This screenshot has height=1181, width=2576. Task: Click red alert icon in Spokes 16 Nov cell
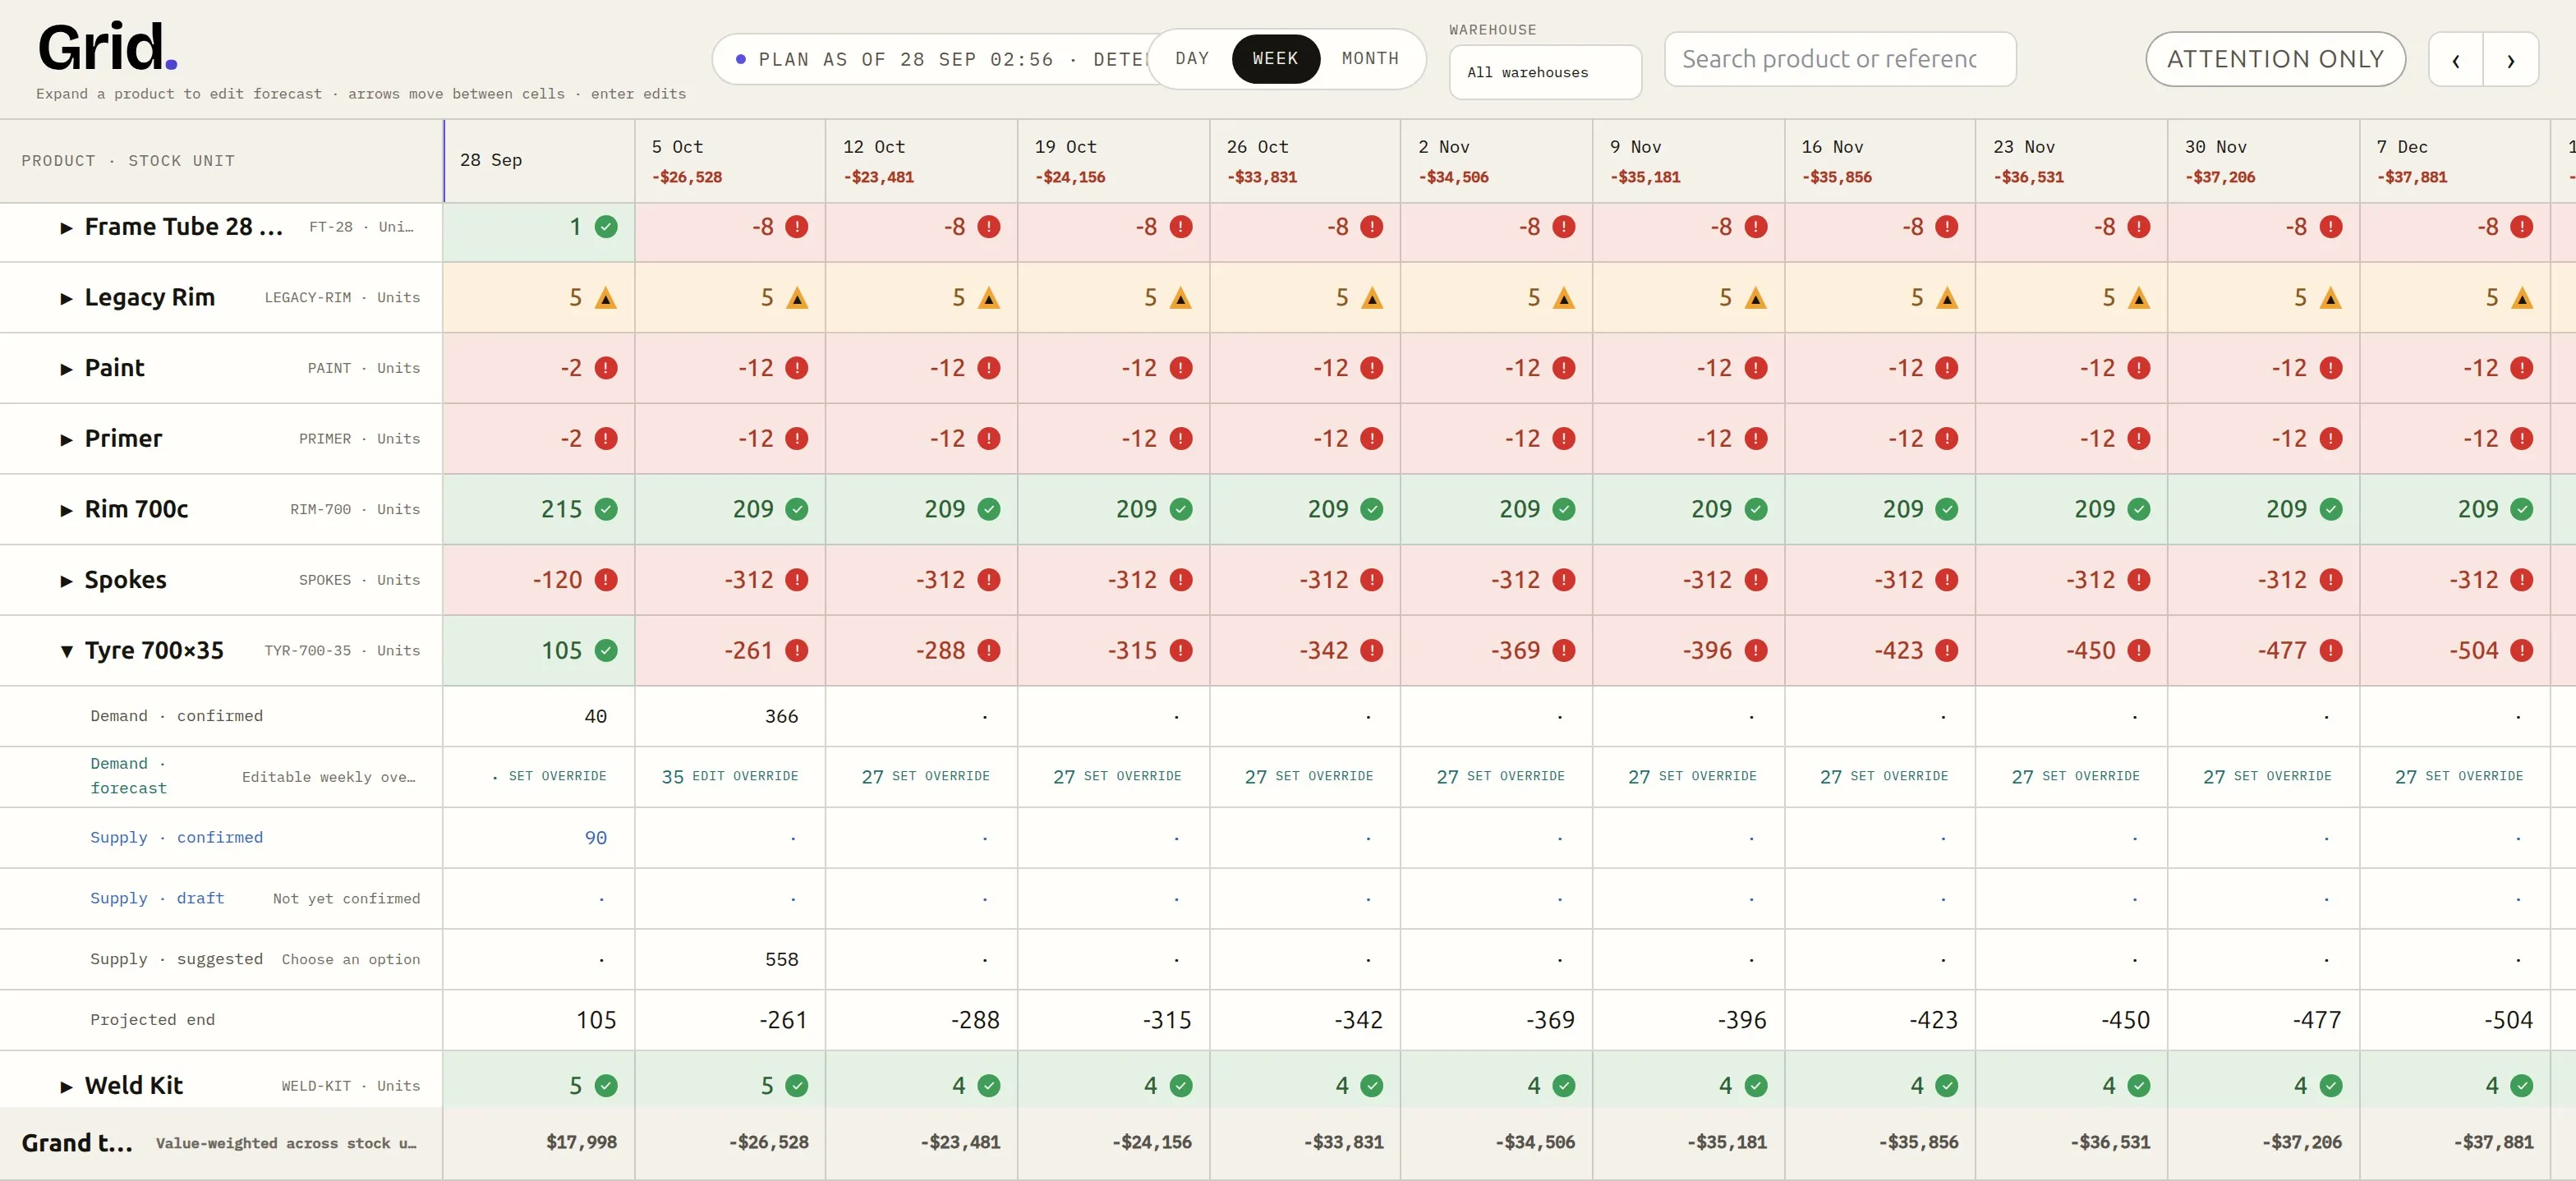click(1947, 580)
